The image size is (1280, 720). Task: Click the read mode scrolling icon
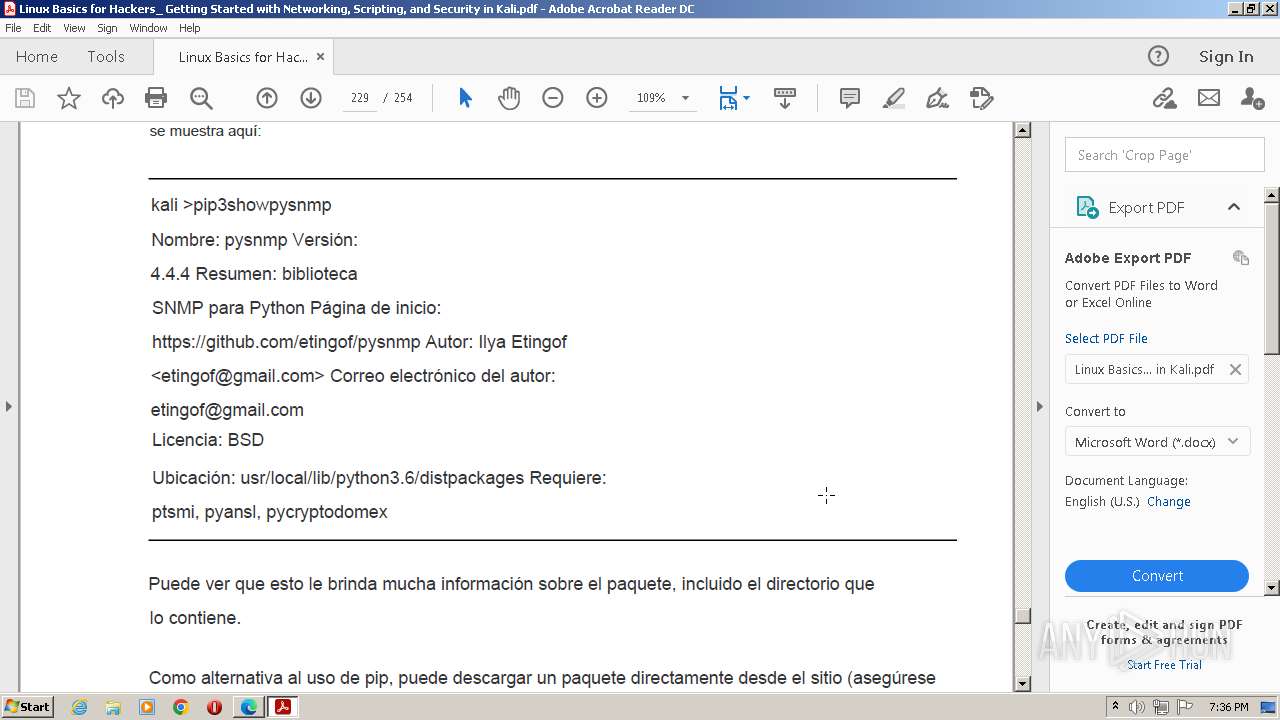785,98
